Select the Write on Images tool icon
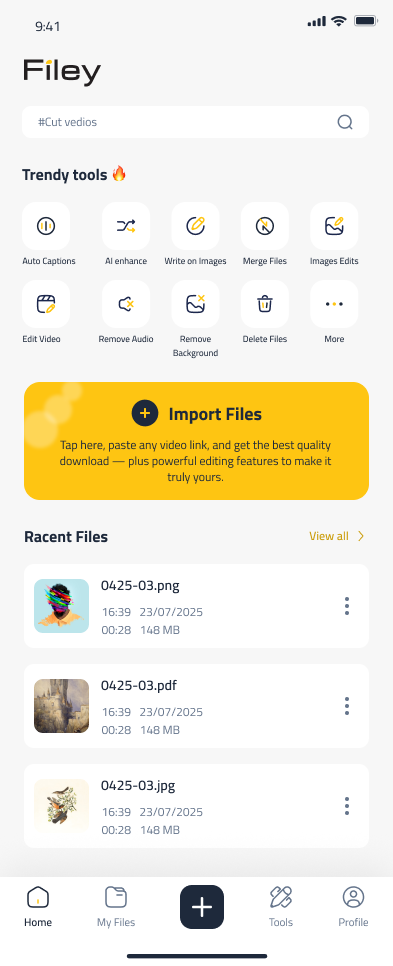Image resolution: width=393 pixels, height=966 pixels. (x=195, y=226)
